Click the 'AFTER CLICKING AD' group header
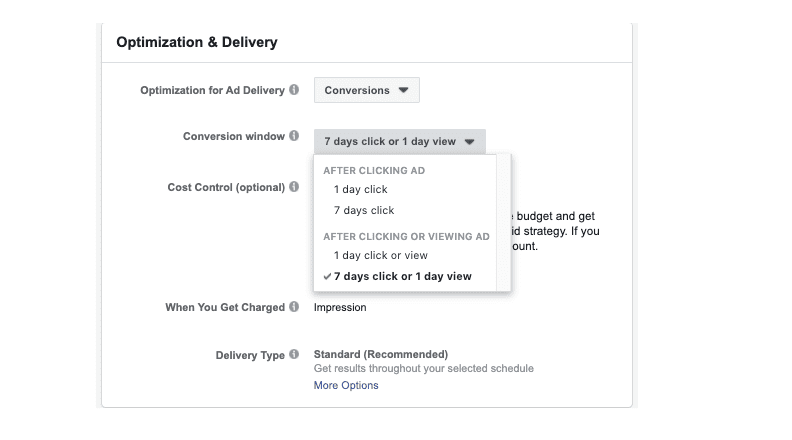This screenshot has height=440, width=792. coord(374,170)
